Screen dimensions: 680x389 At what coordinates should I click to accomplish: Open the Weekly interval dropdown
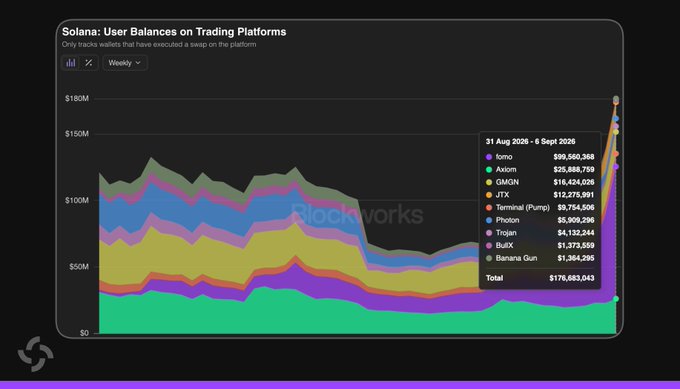pos(125,63)
